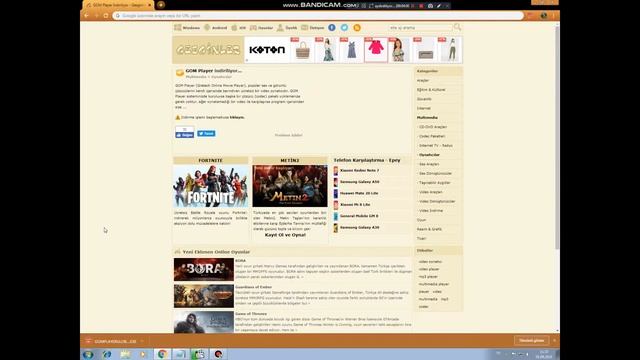
Task: Click the Xiaomi Mi 8 Lite phone icon
Action: pos(336,205)
